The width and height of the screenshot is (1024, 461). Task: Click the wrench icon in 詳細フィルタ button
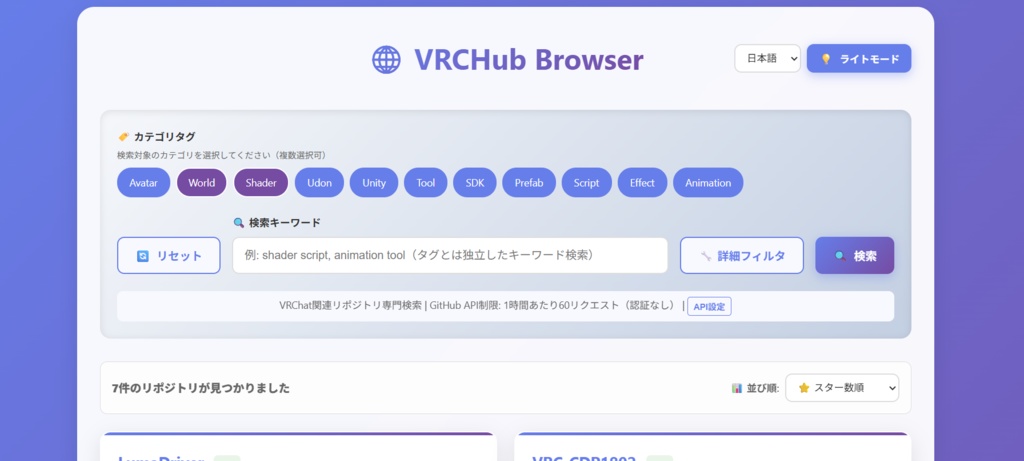coord(705,256)
